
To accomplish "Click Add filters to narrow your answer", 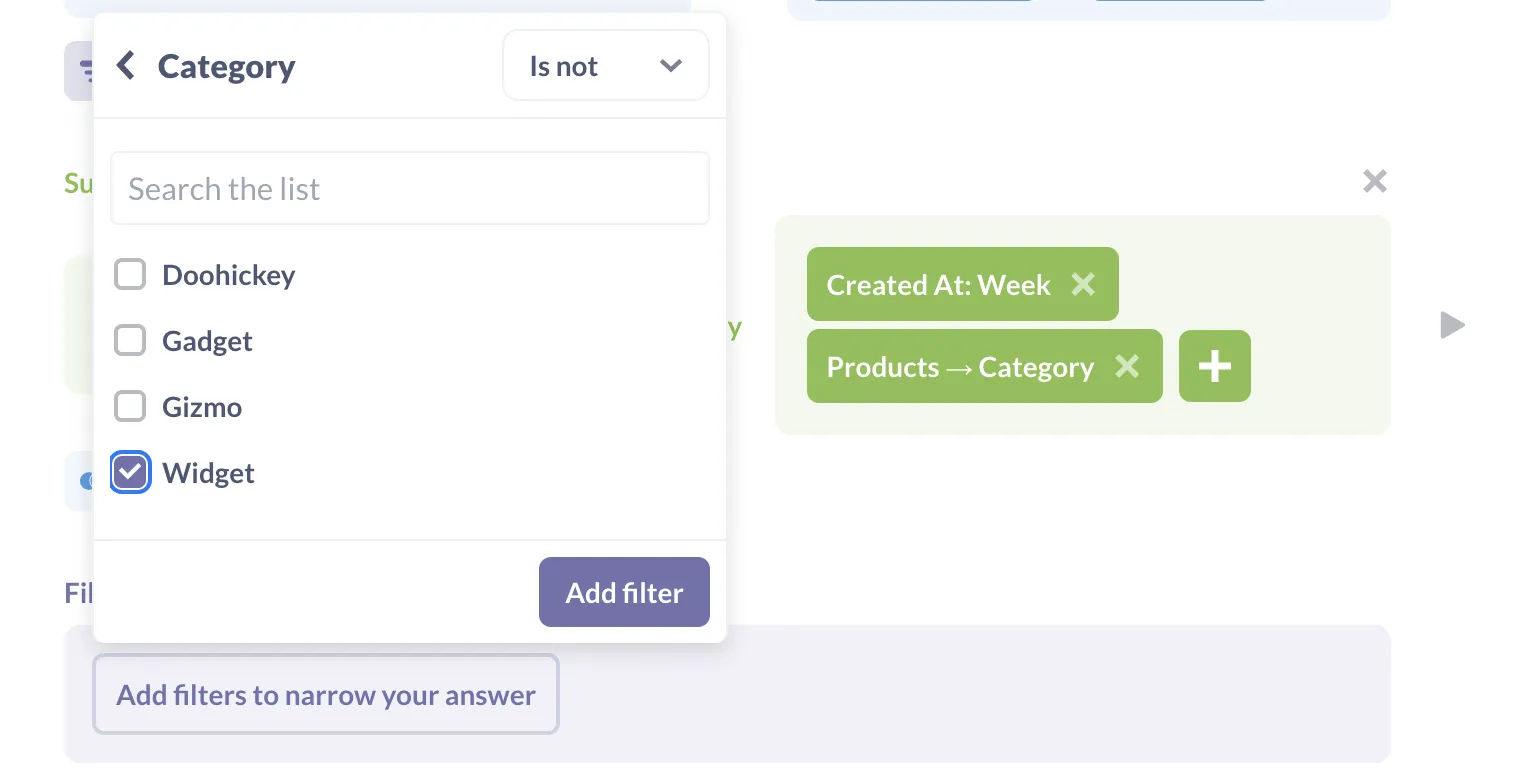I will coord(325,694).
